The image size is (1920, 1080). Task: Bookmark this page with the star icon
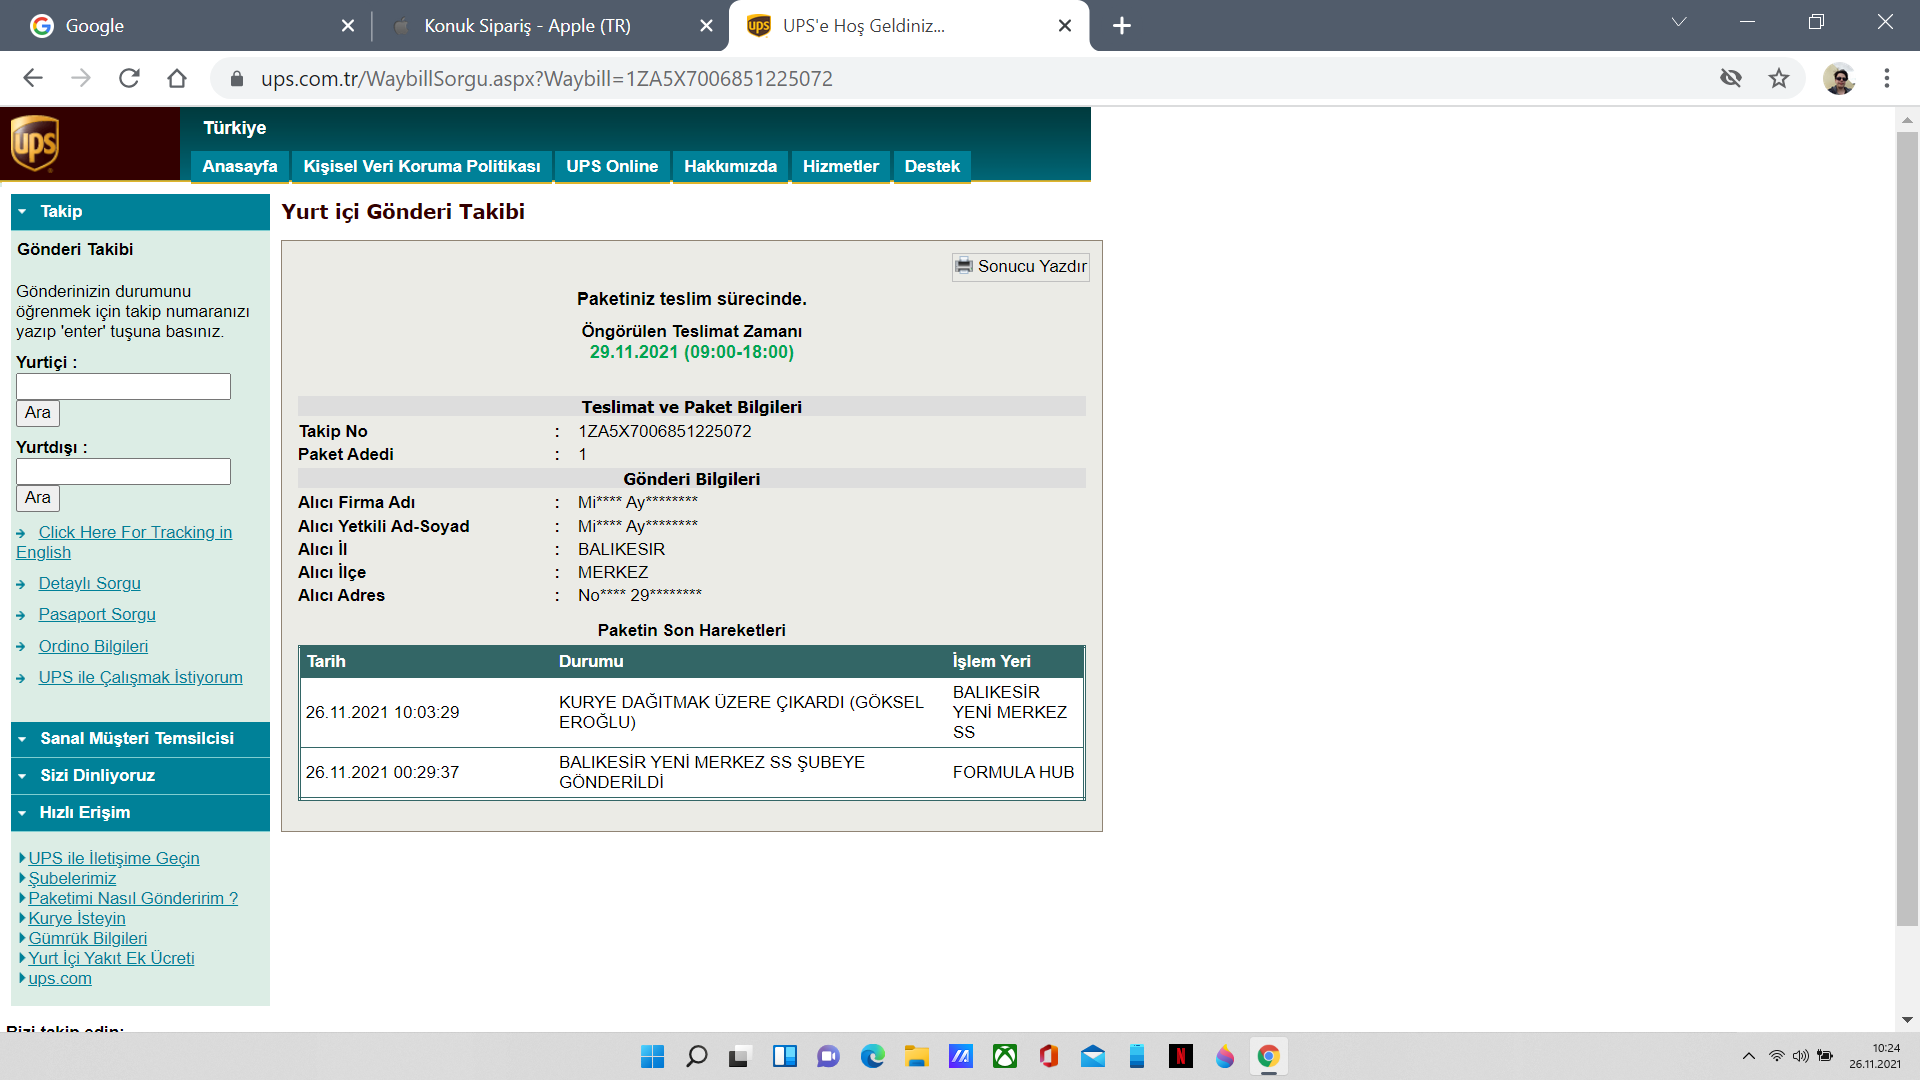point(1779,78)
